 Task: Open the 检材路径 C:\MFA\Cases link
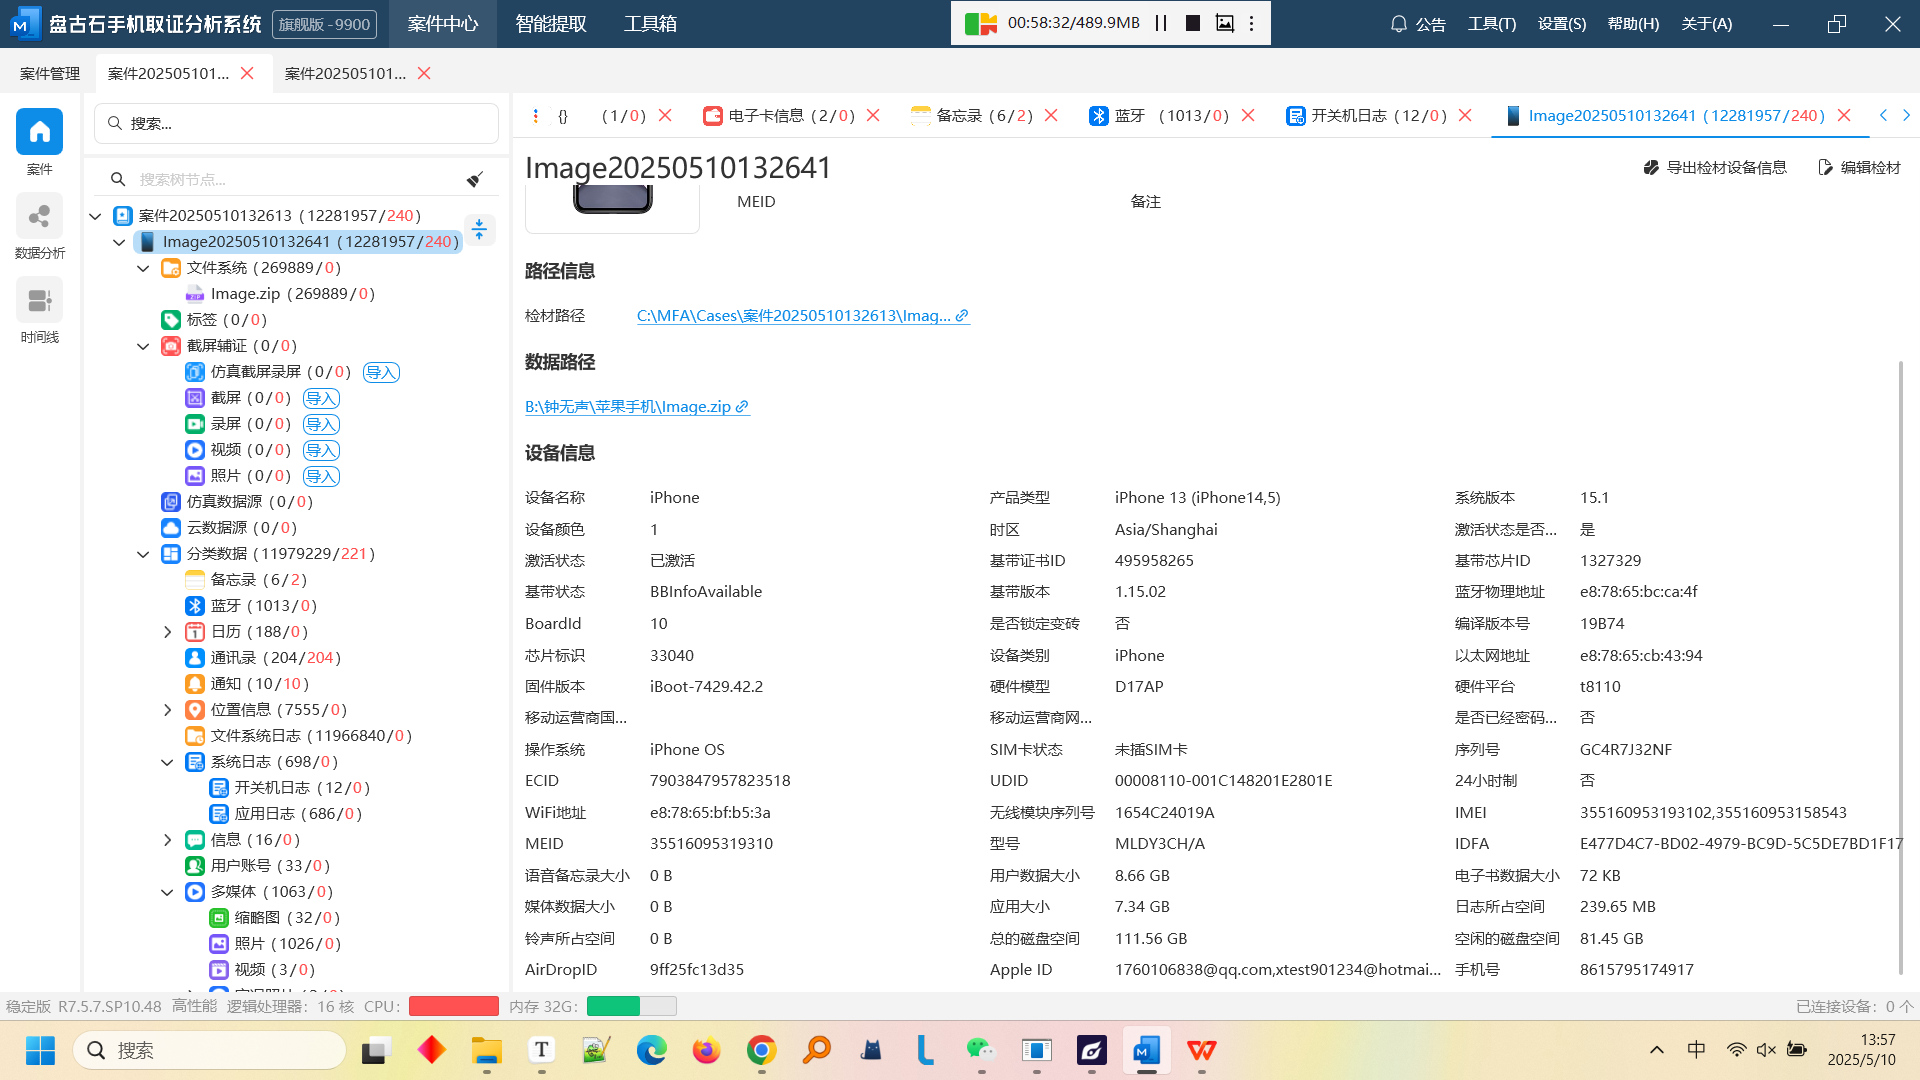click(x=803, y=316)
